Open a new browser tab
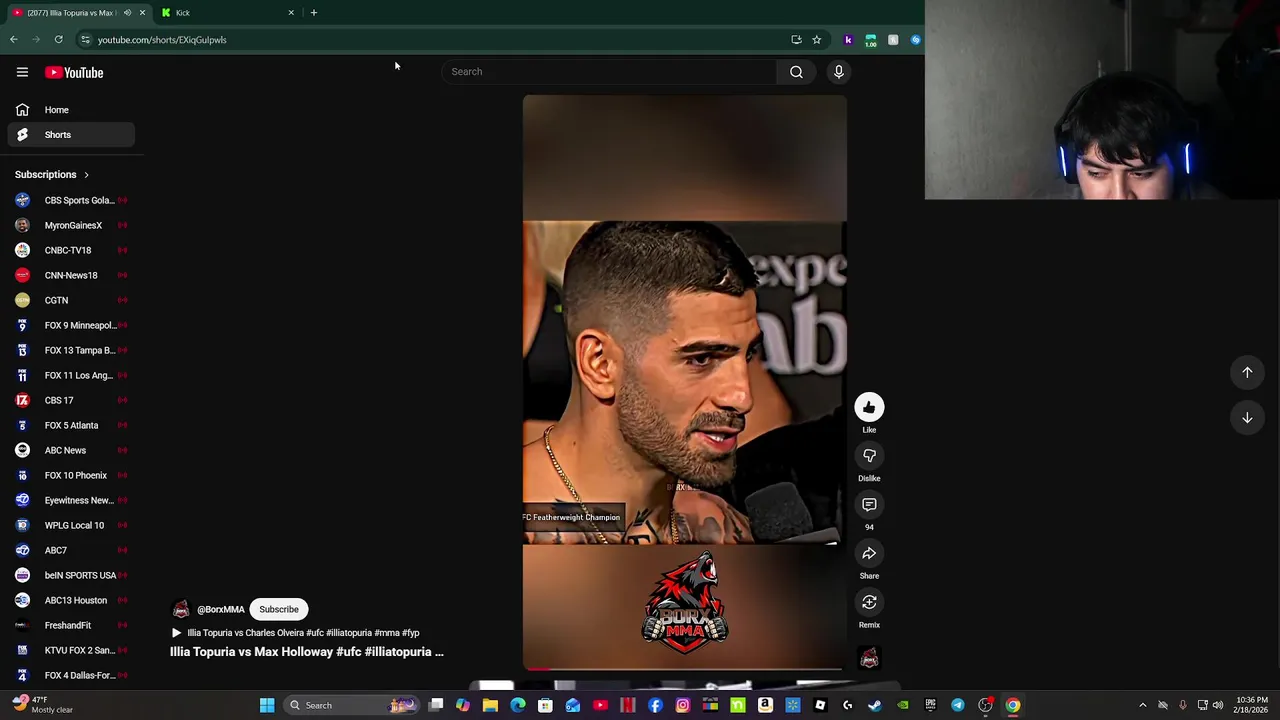Image resolution: width=1280 pixels, height=720 pixels. pos(313,13)
